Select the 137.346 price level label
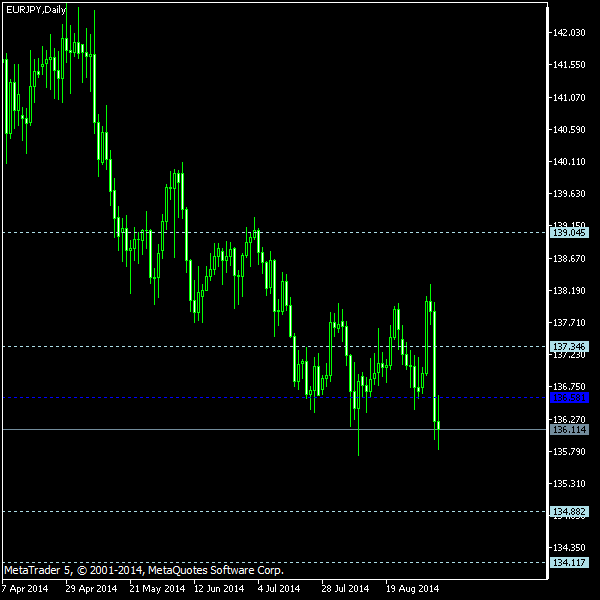600x600 pixels. pyautogui.click(x=569, y=347)
